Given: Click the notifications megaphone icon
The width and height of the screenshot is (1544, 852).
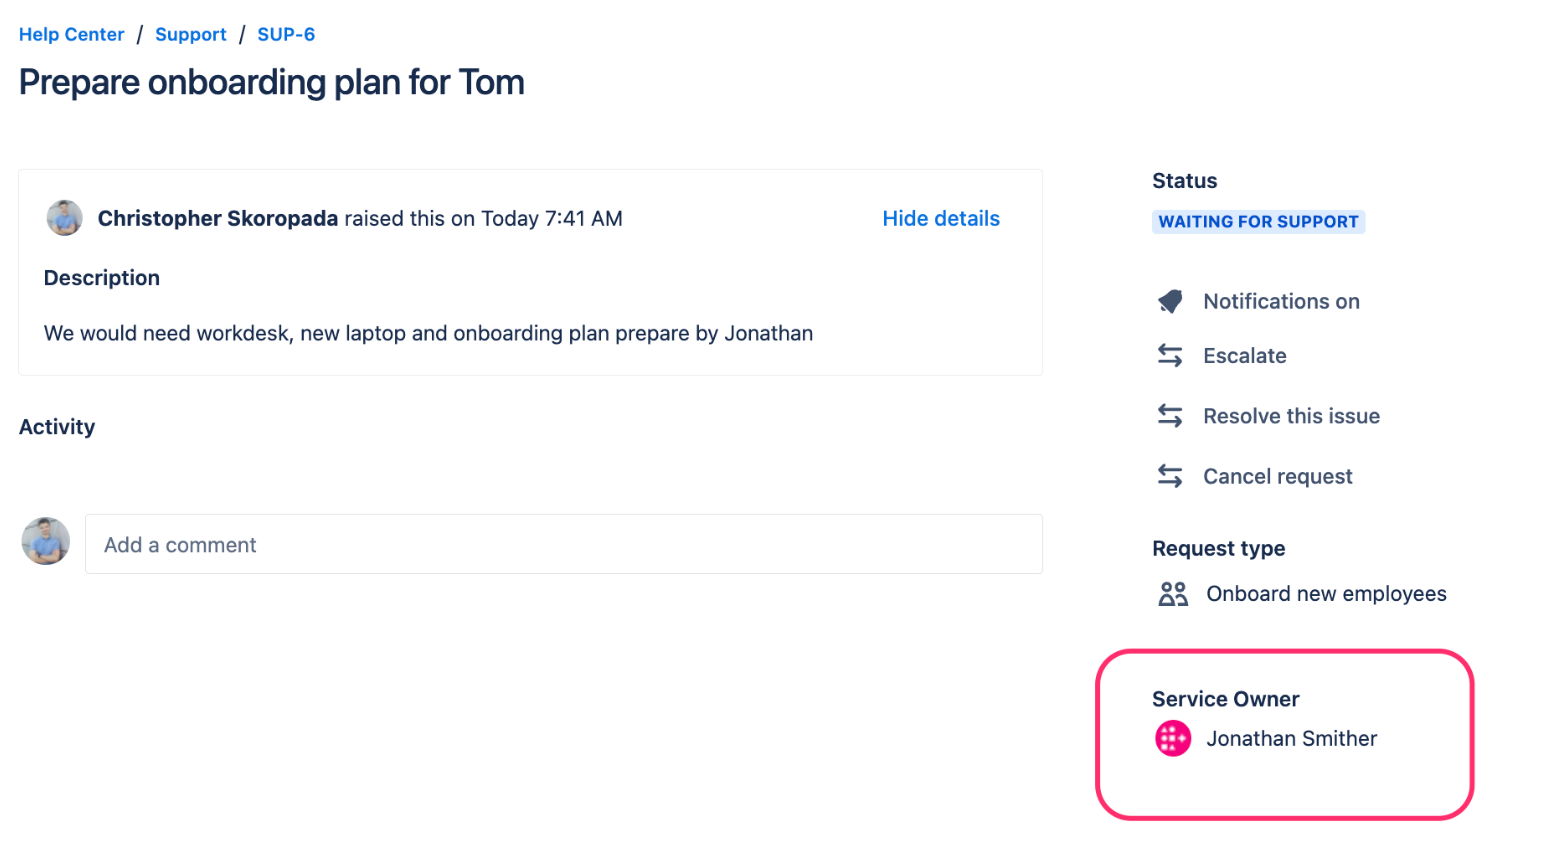Looking at the screenshot, I should point(1170,301).
